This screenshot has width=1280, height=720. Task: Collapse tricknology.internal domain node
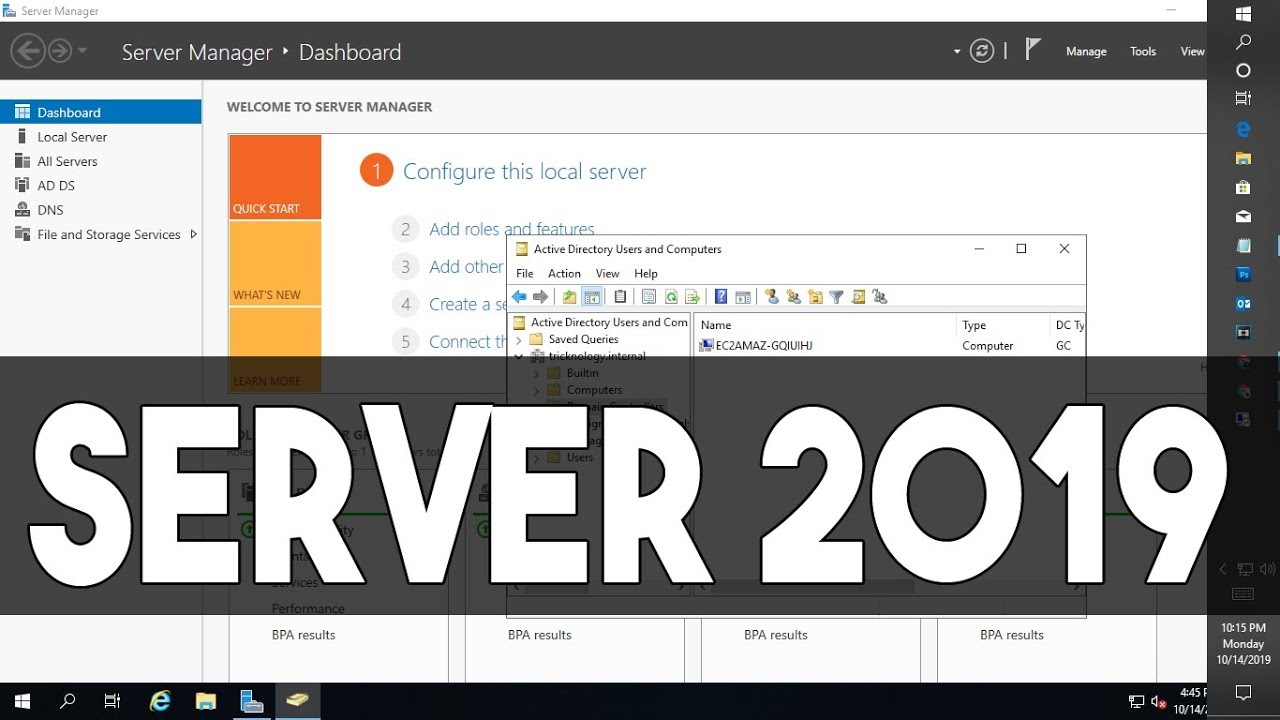tap(519, 356)
